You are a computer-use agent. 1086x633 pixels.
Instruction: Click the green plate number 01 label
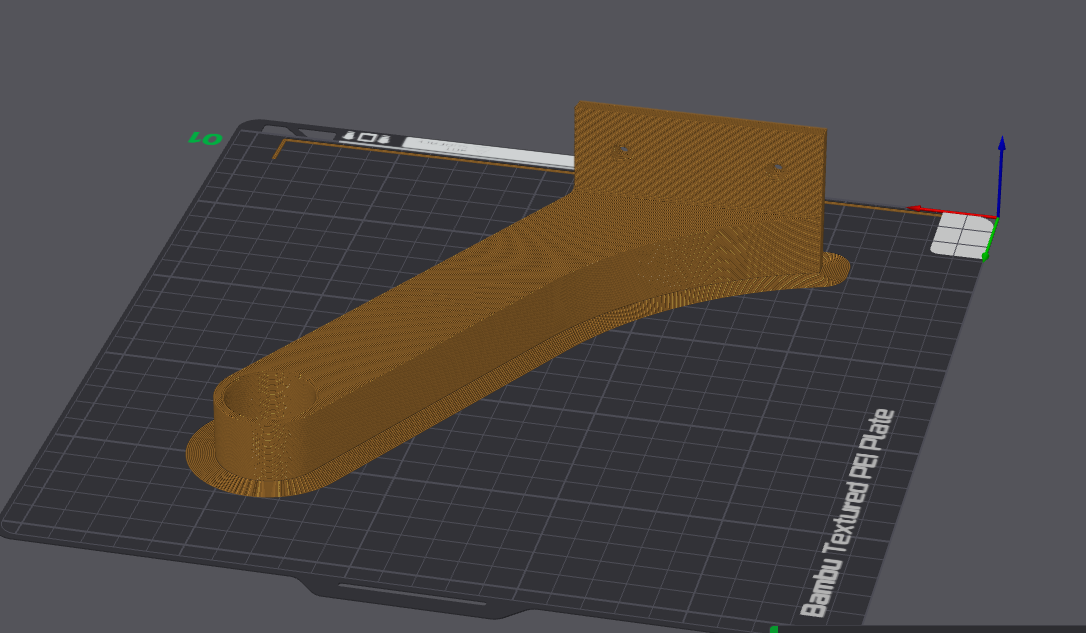pos(206,139)
